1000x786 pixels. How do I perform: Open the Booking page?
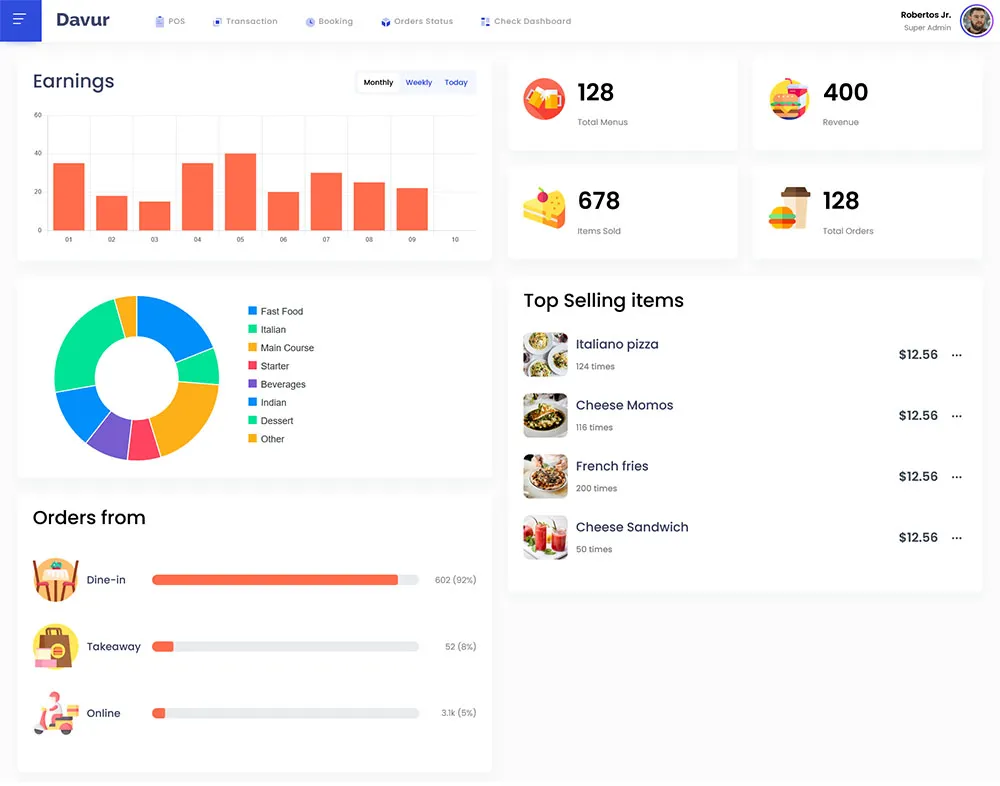click(x=335, y=21)
